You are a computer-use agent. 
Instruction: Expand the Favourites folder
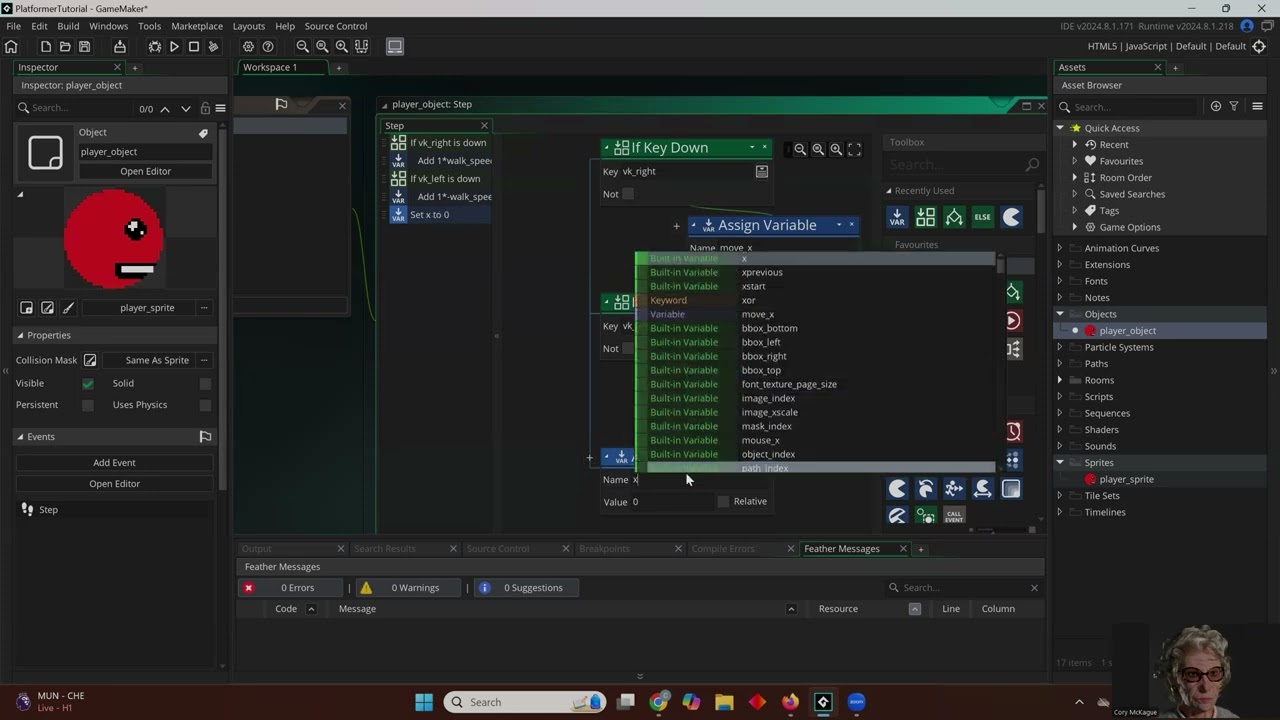pos(1075,161)
